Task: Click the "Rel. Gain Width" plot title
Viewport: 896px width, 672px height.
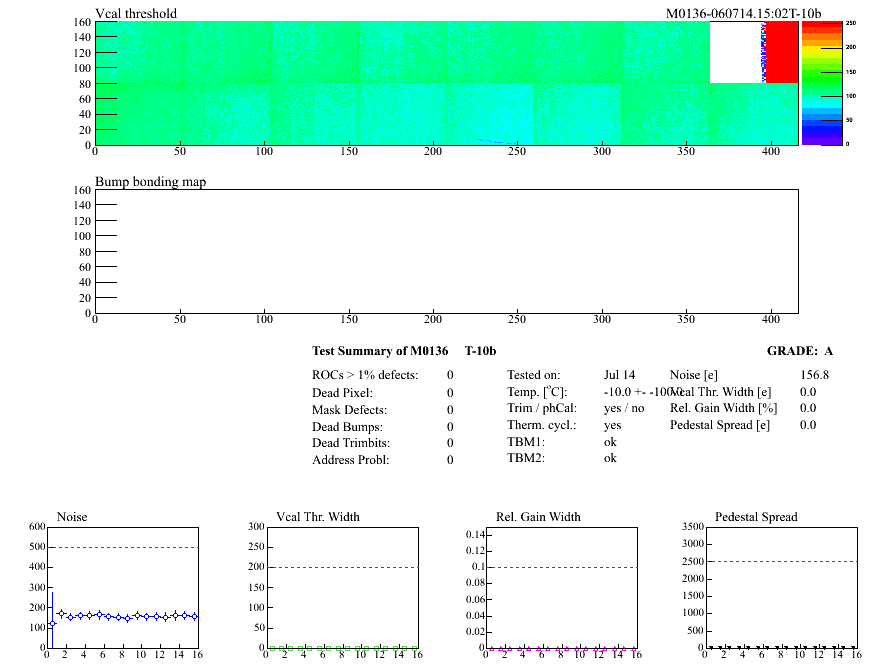Action: 538,517
